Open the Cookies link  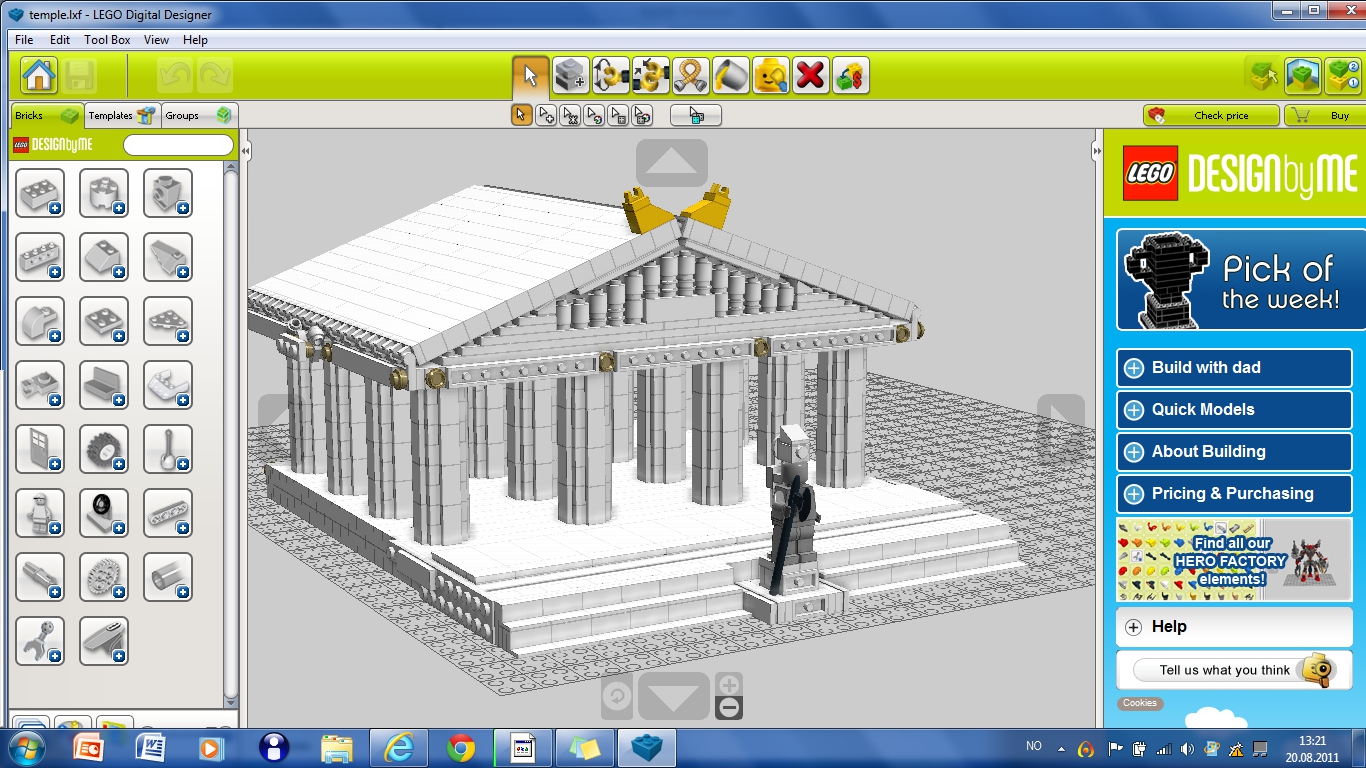1139,703
